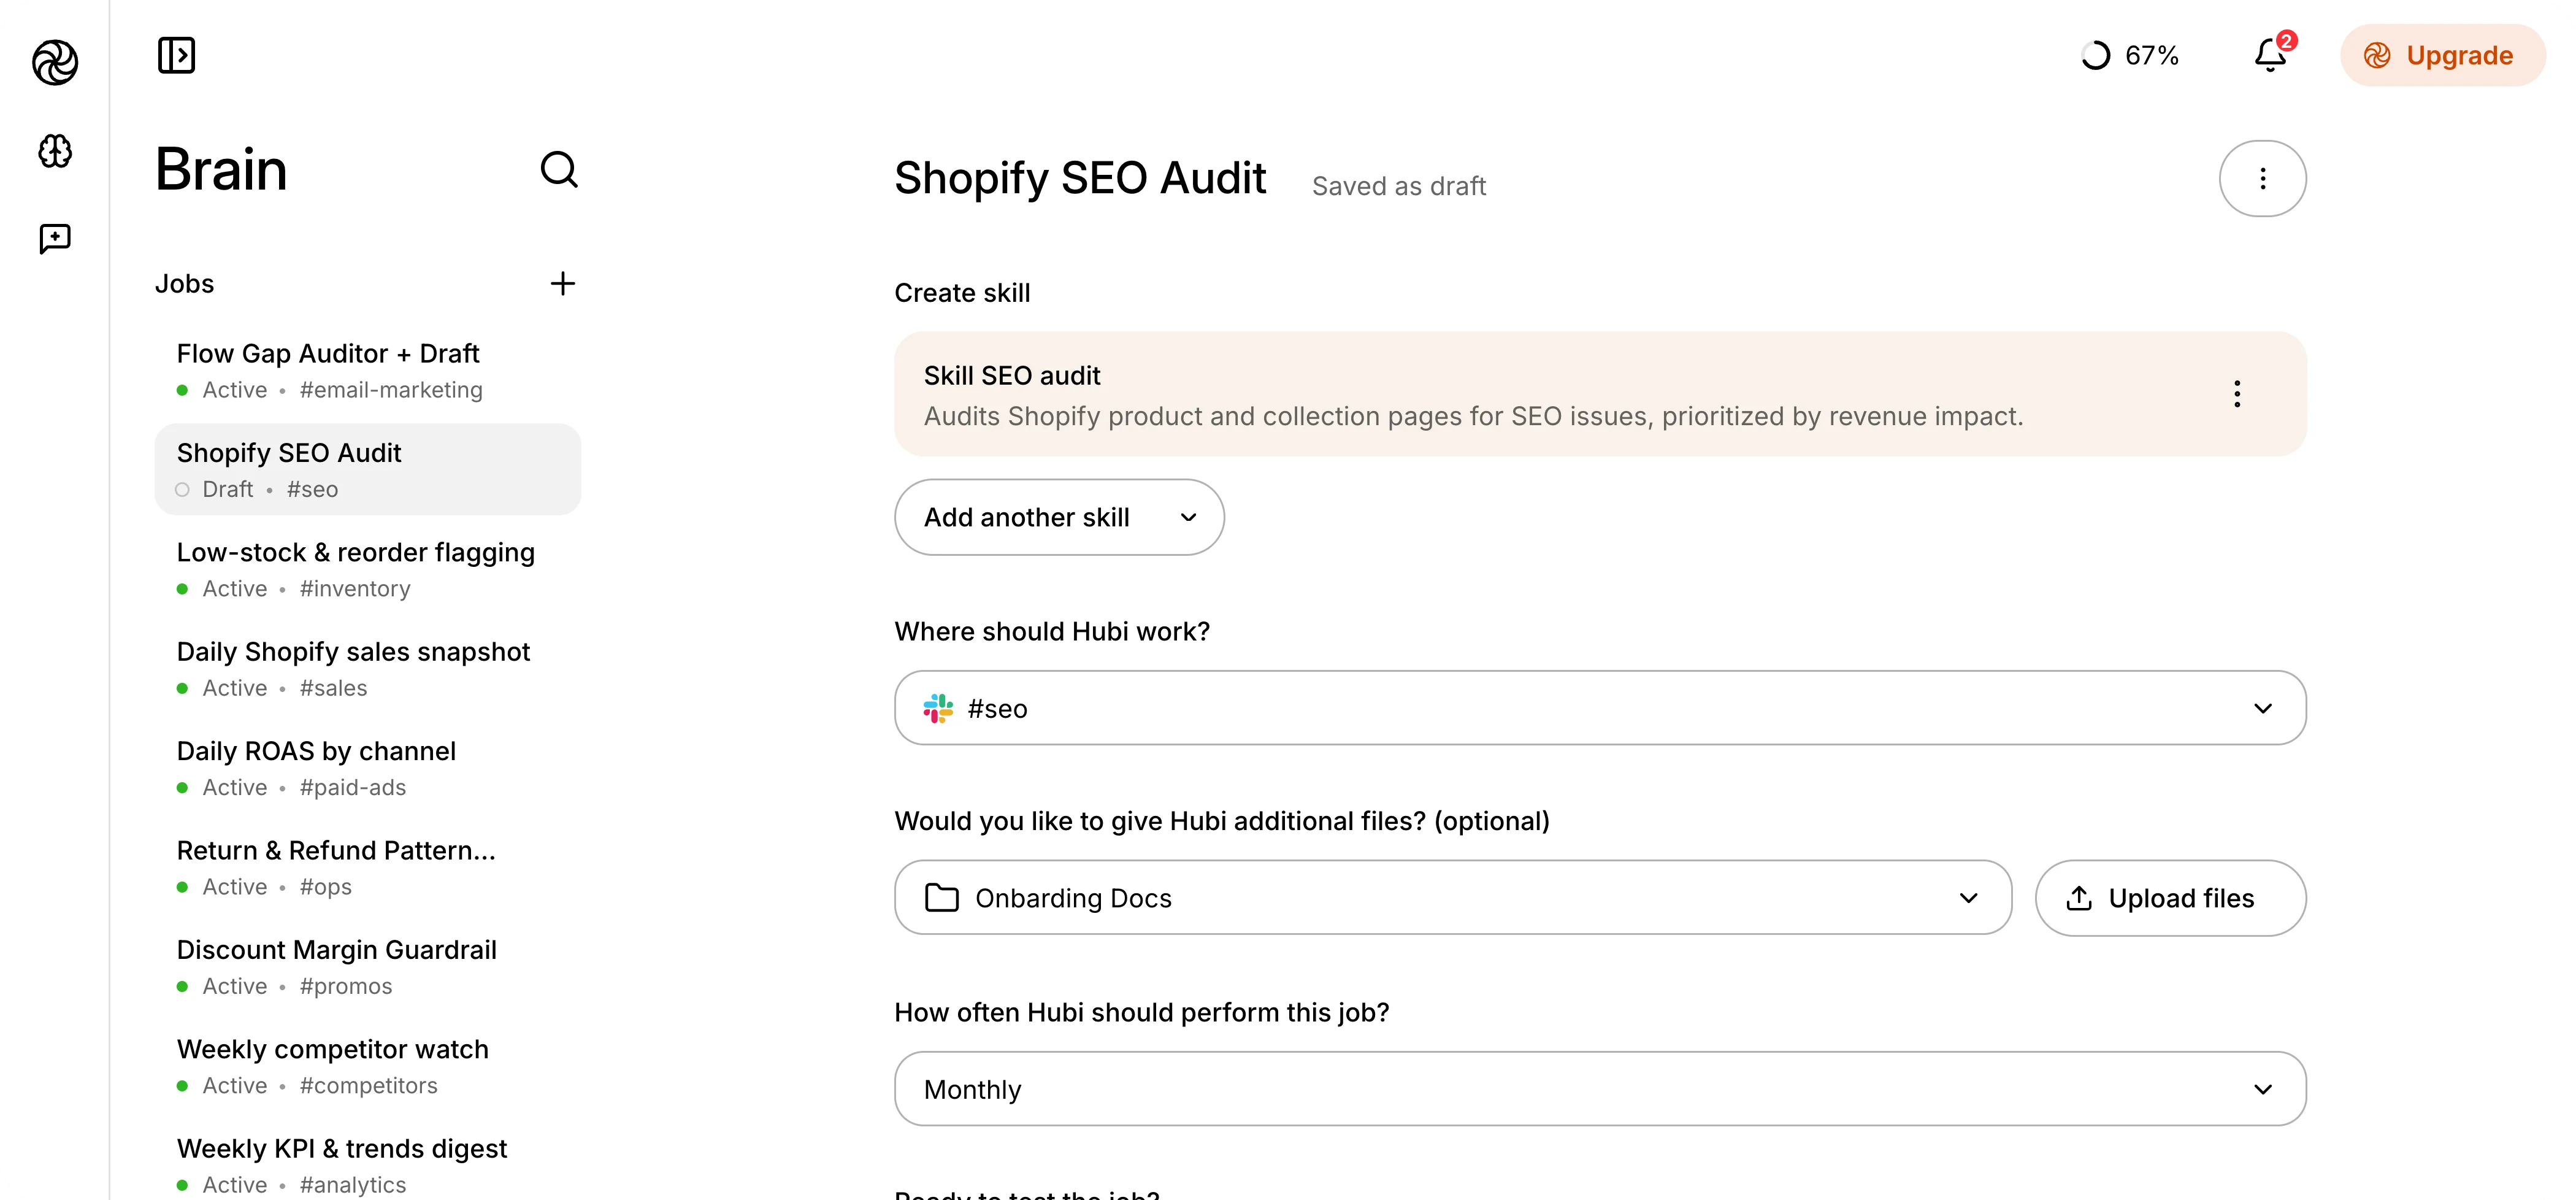
Task: Select the Discount Margin Guardrail job
Action: 368,967
